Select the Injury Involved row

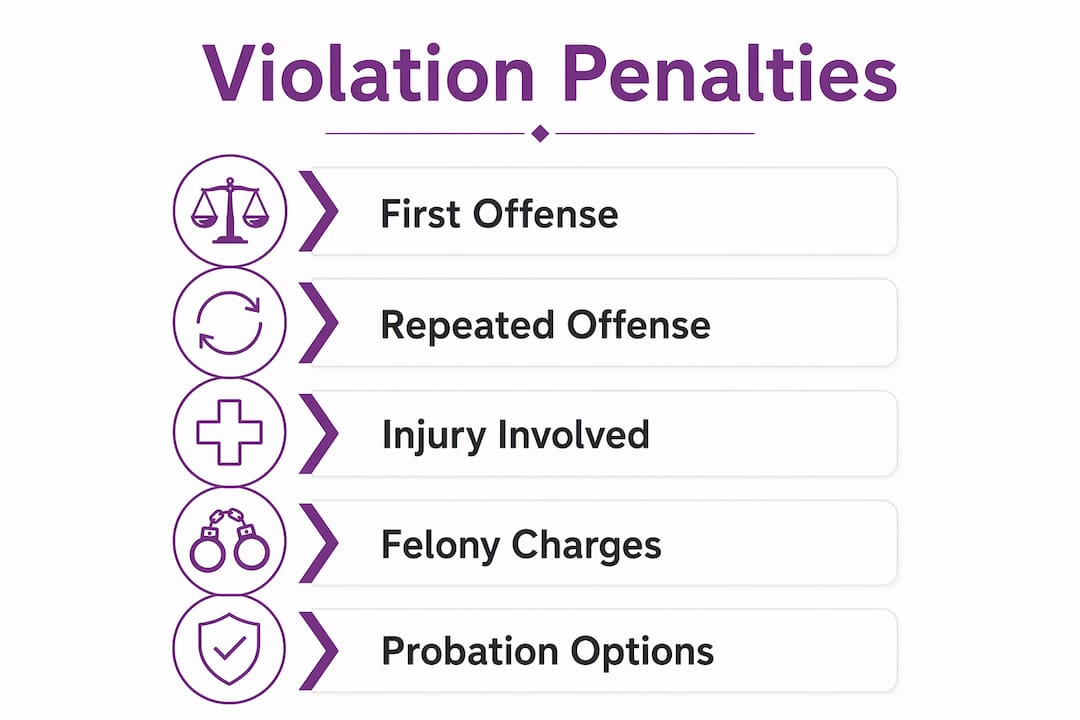pyautogui.click(x=604, y=433)
